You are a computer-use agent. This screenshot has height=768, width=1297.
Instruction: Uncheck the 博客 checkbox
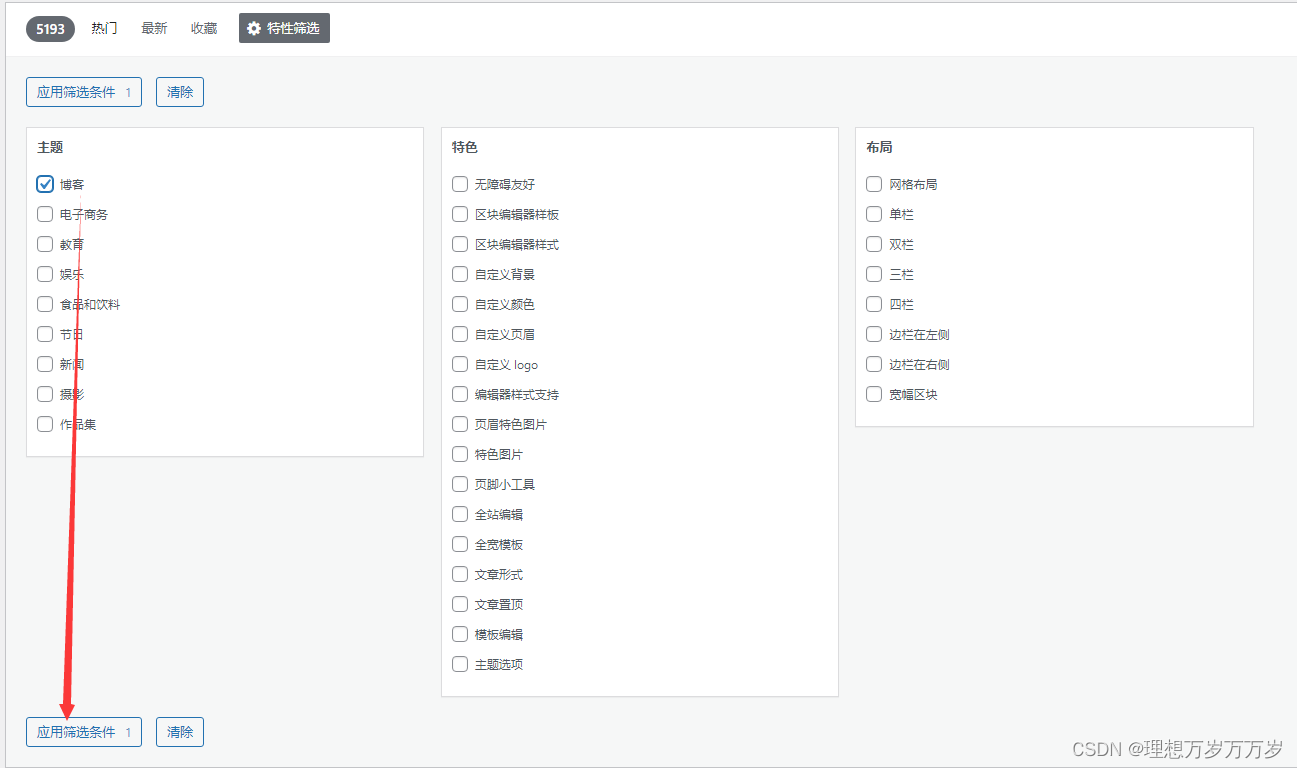click(45, 184)
